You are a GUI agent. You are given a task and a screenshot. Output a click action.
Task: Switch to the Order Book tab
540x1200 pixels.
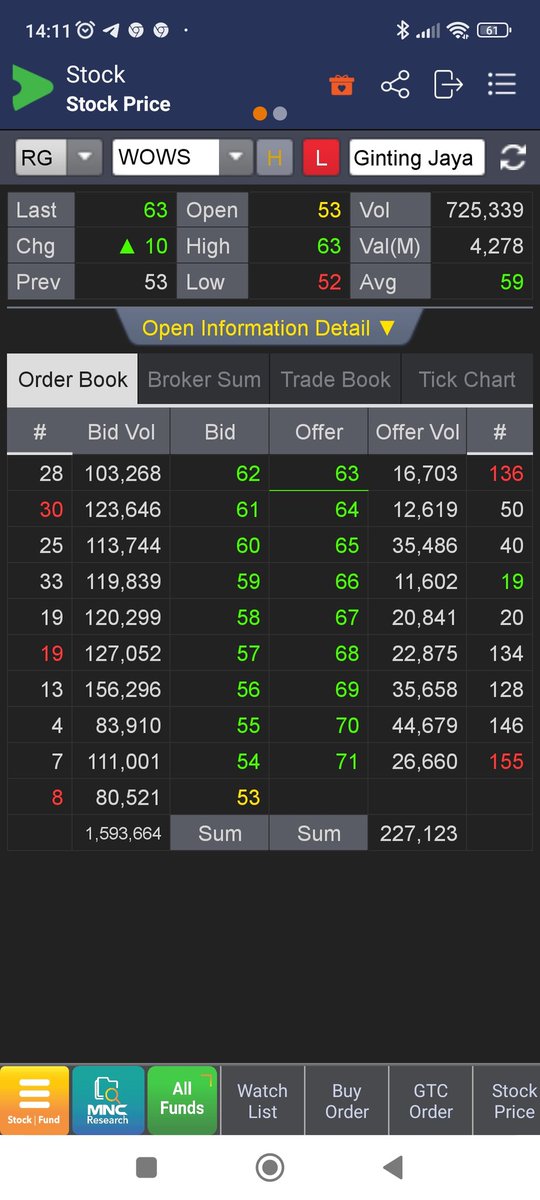pos(73,379)
